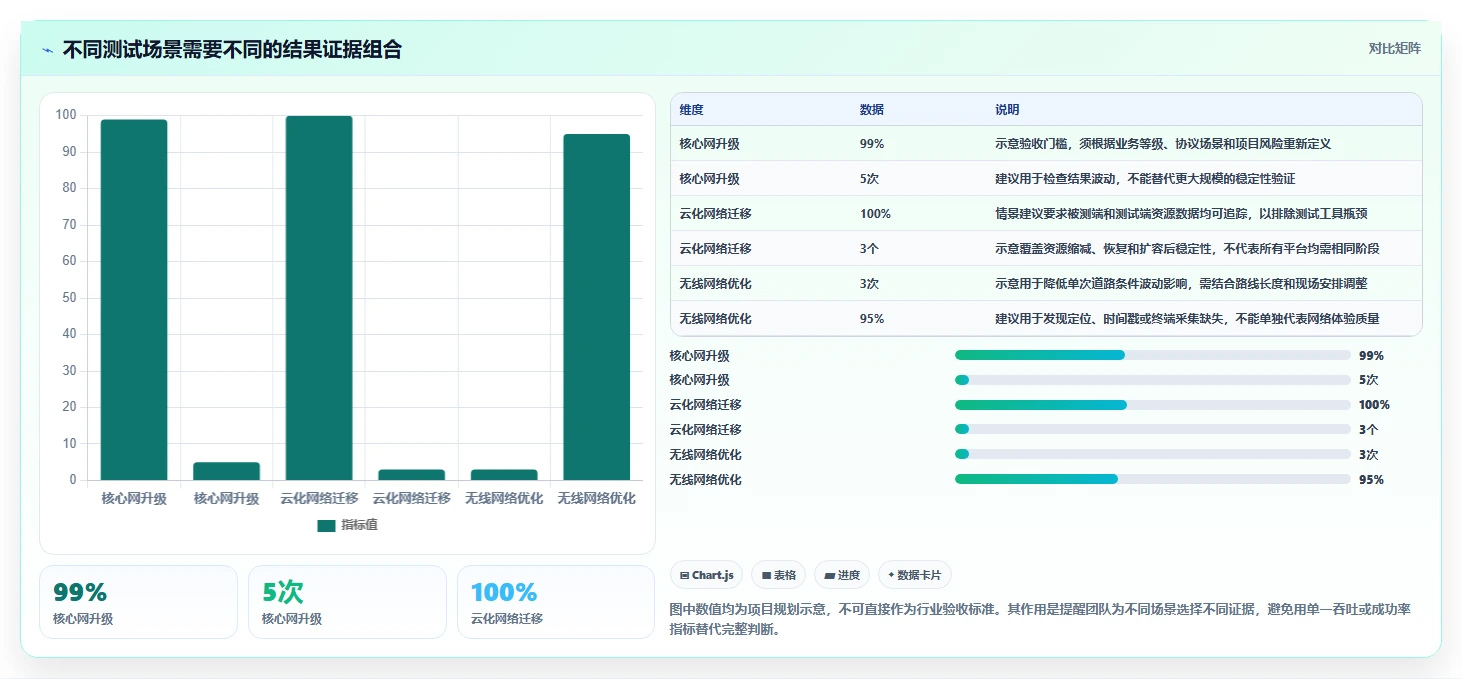Select the tall 无线网络优化 chart bar
The width and height of the screenshot is (1462, 679).
pyautogui.click(x=597, y=307)
